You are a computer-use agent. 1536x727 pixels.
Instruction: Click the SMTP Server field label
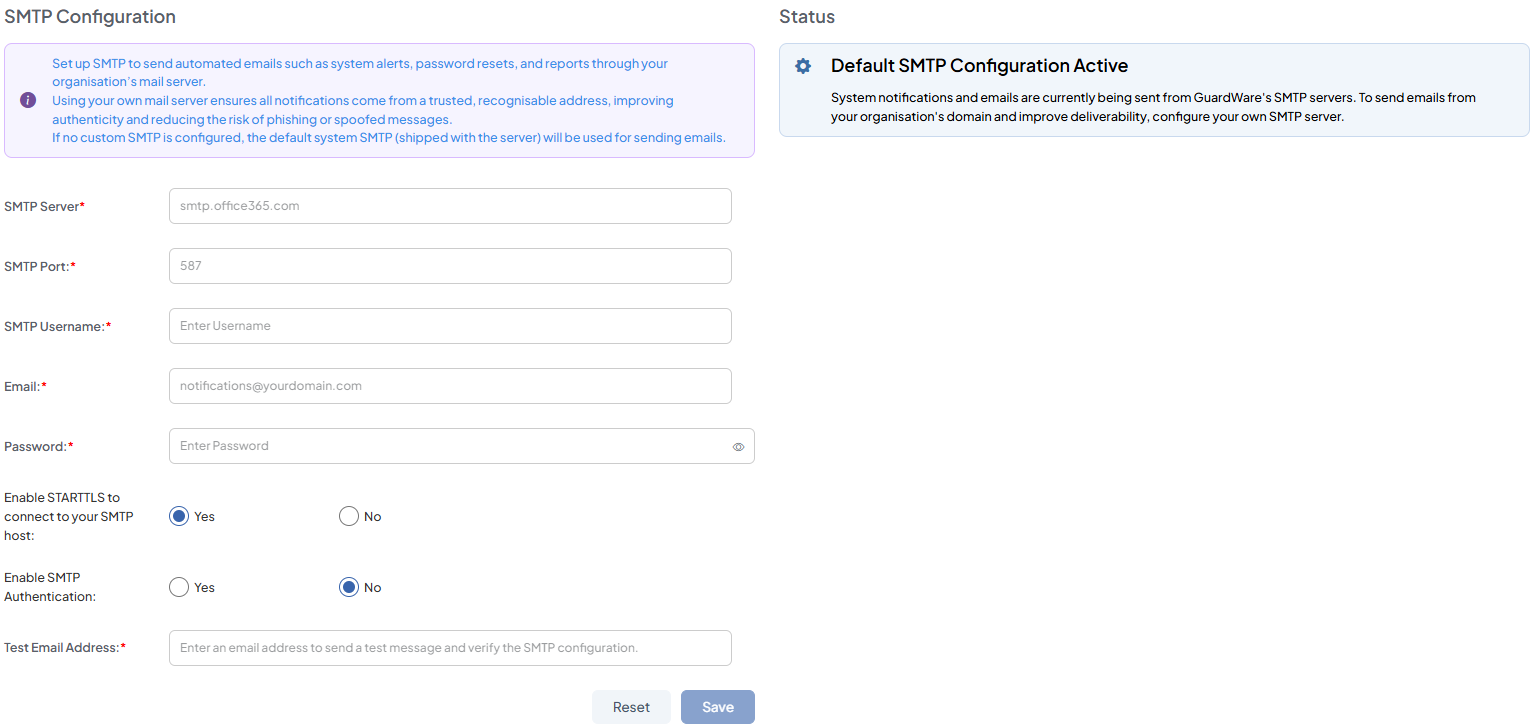click(x=44, y=206)
